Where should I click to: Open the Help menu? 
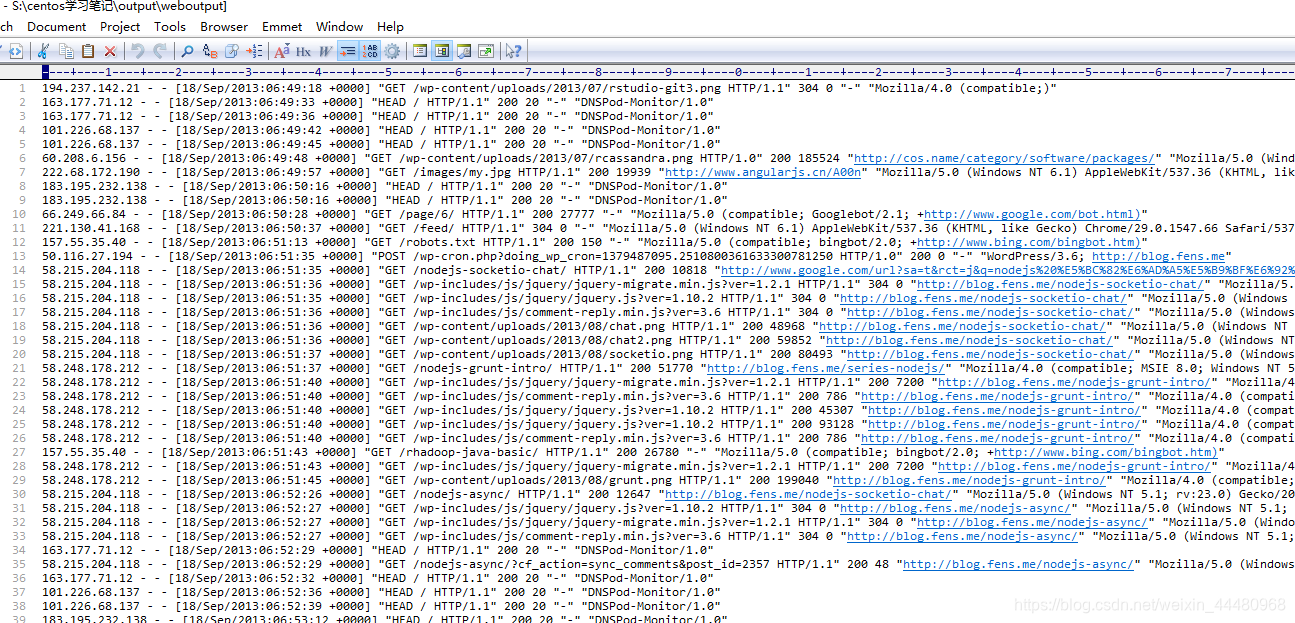(391, 26)
